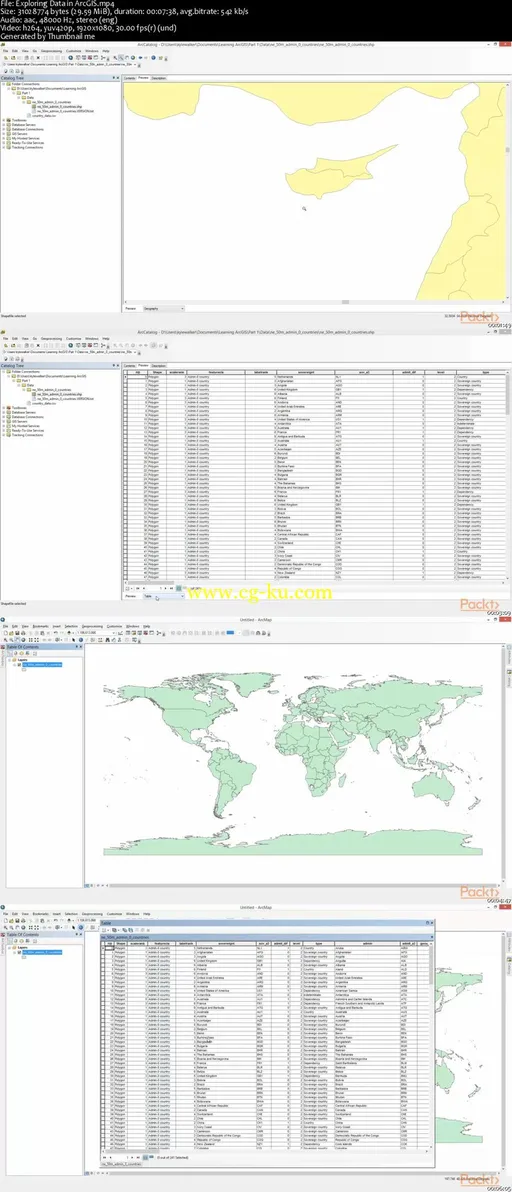Click horizontal scrollbar under first ArcCatalog map preview

point(346,302)
